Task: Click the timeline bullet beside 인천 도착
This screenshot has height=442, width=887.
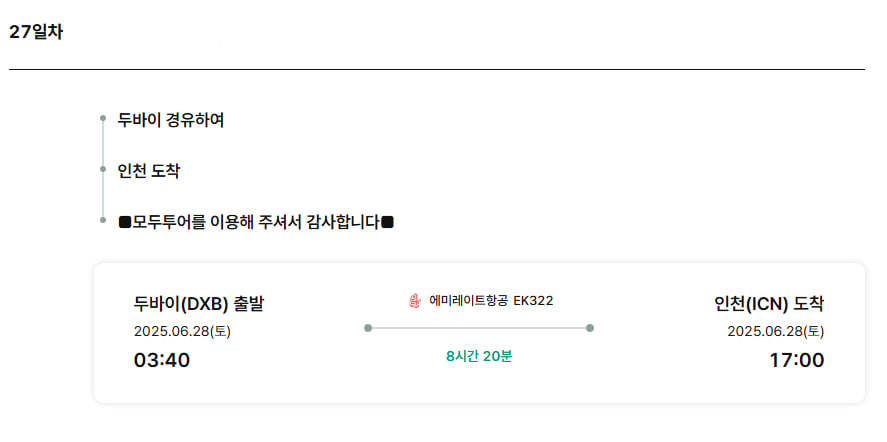Action: pyautogui.click(x=102, y=169)
